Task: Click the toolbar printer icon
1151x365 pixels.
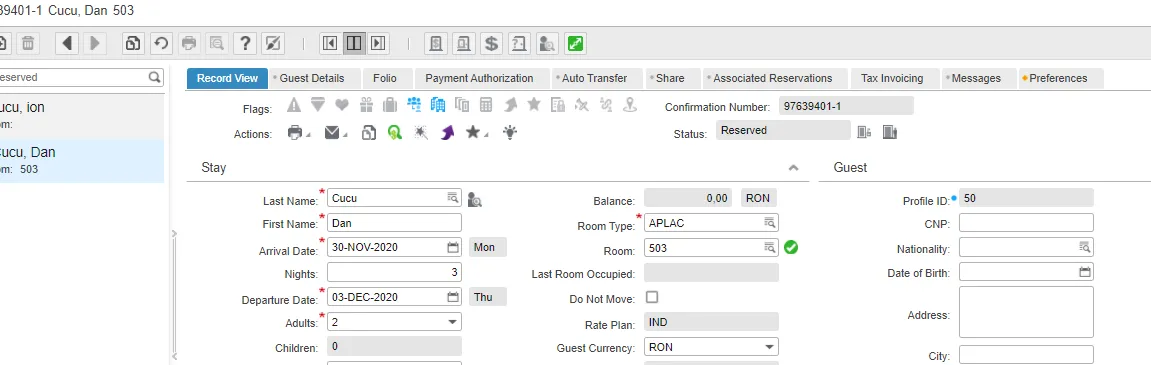Action: pyautogui.click(x=189, y=43)
